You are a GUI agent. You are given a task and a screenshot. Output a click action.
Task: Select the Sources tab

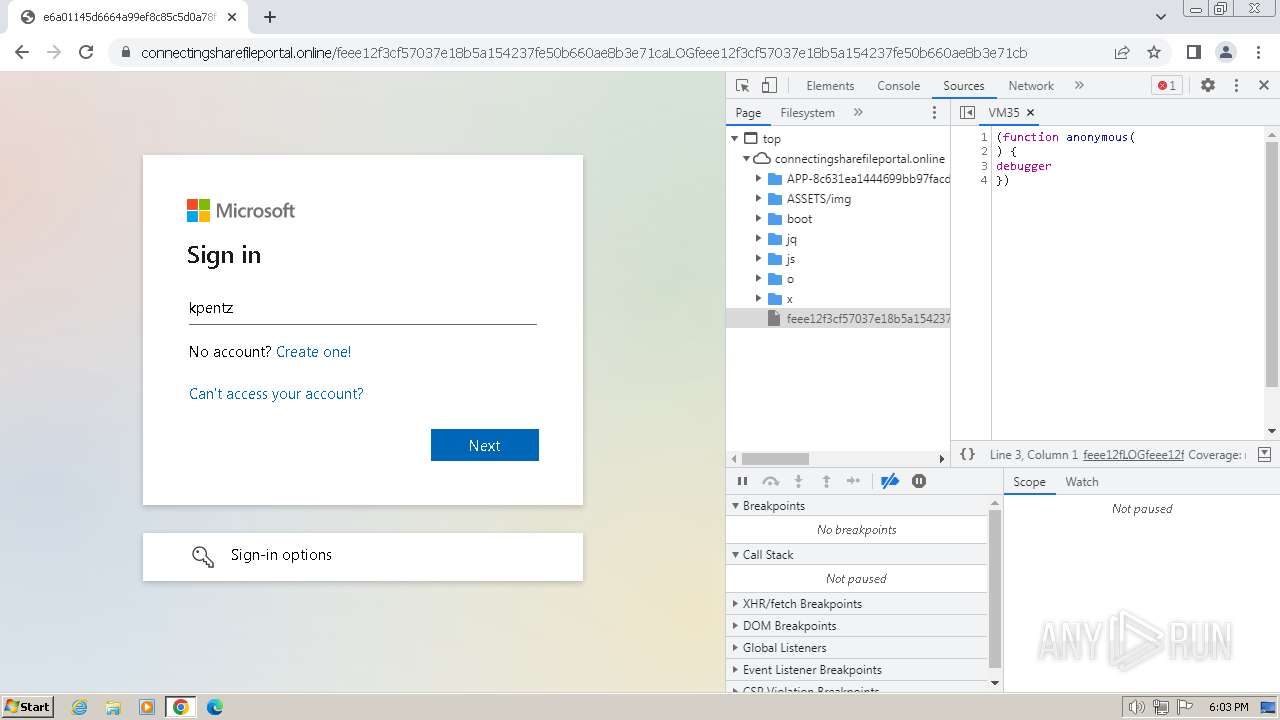[x=963, y=86]
